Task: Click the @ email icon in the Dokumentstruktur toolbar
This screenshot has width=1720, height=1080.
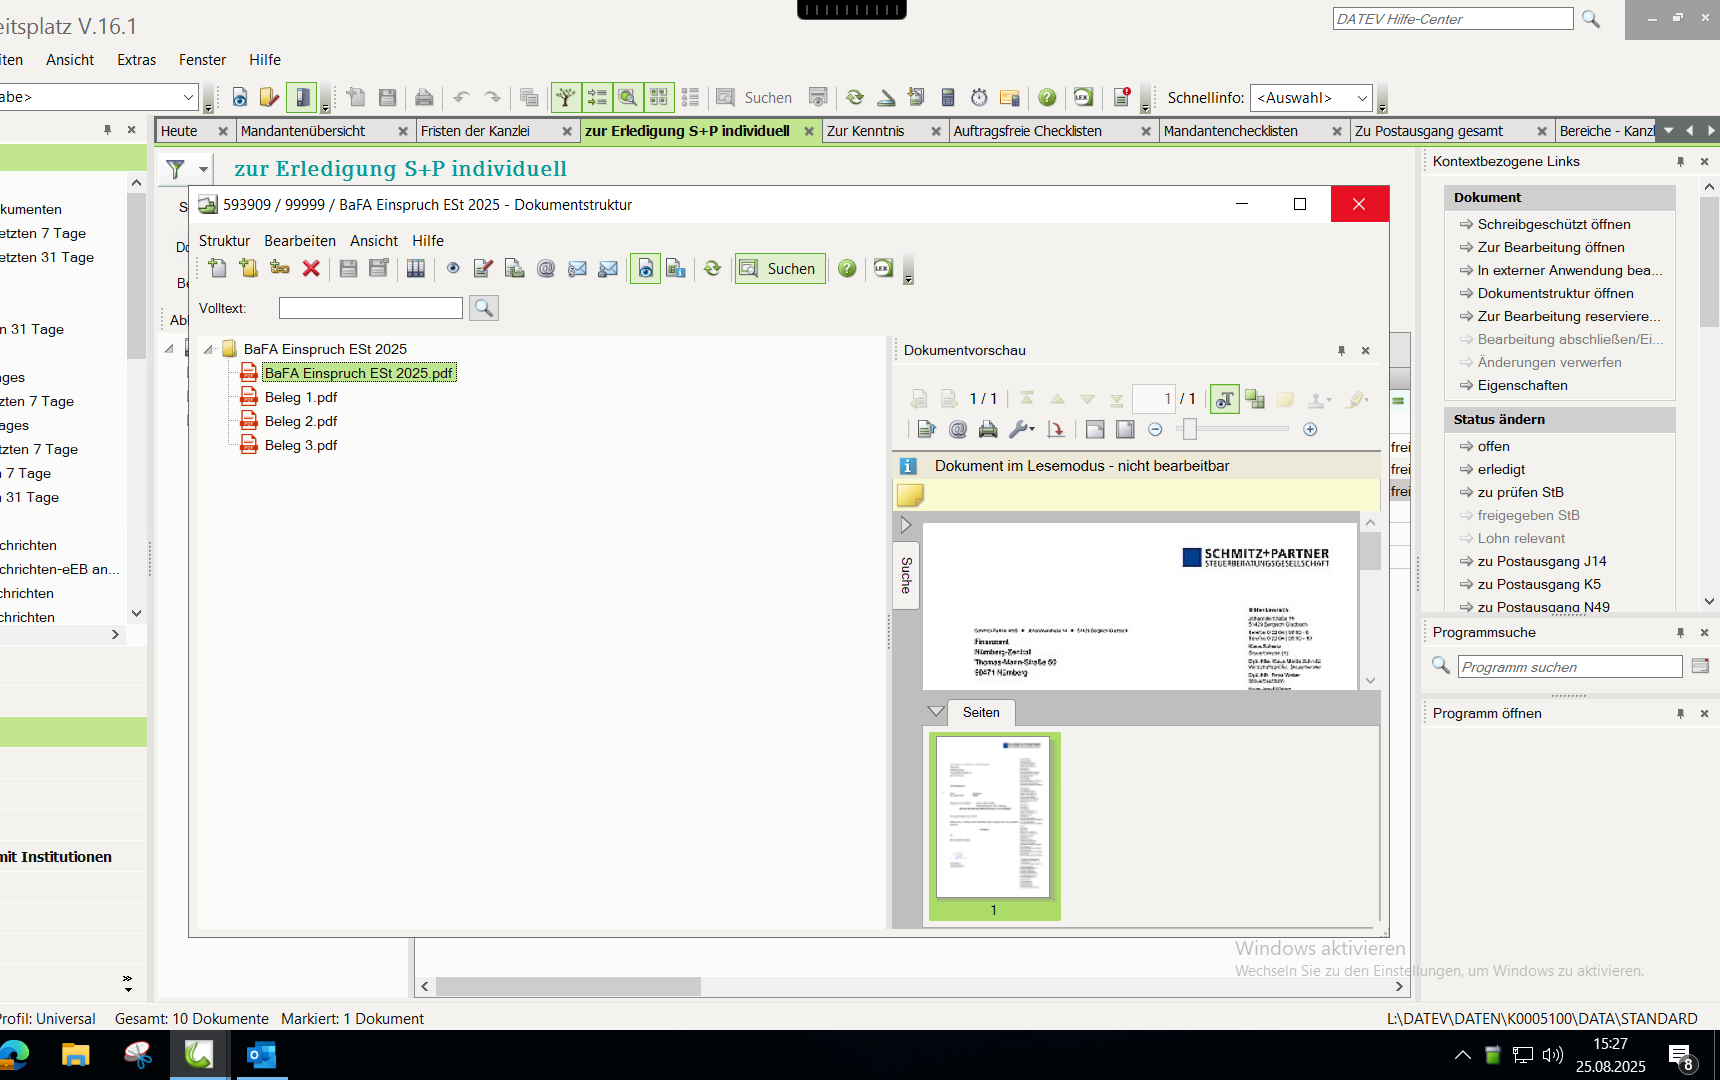Action: (546, 268)
